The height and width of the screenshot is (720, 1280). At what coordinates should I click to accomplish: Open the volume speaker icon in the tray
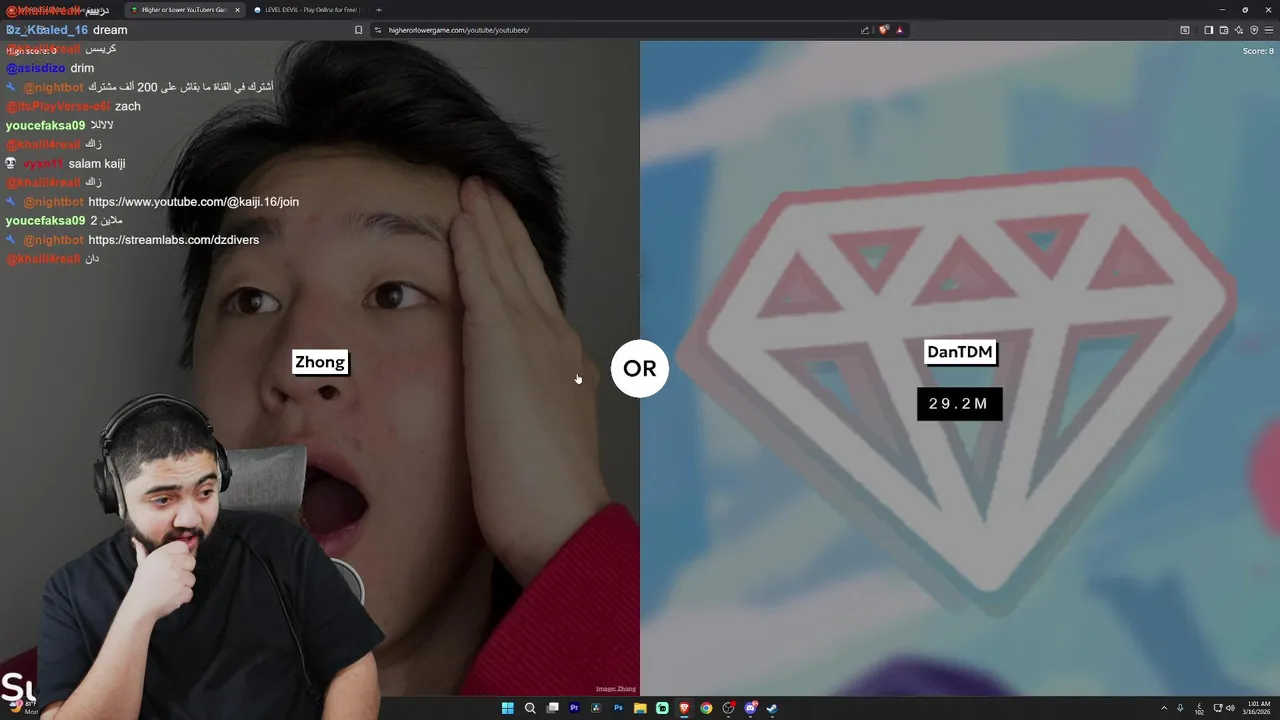tap(1230, 708)
